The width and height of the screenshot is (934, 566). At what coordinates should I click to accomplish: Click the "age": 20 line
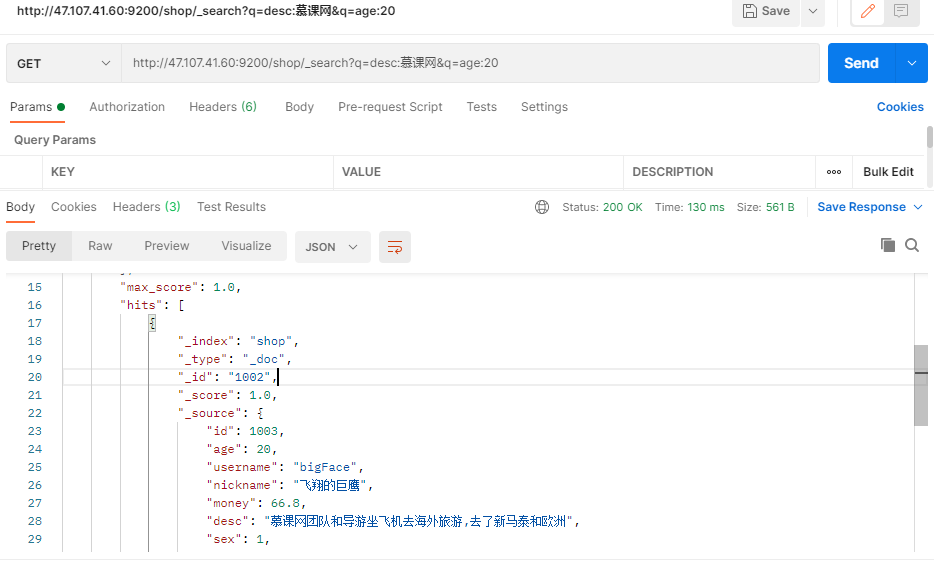242,449
